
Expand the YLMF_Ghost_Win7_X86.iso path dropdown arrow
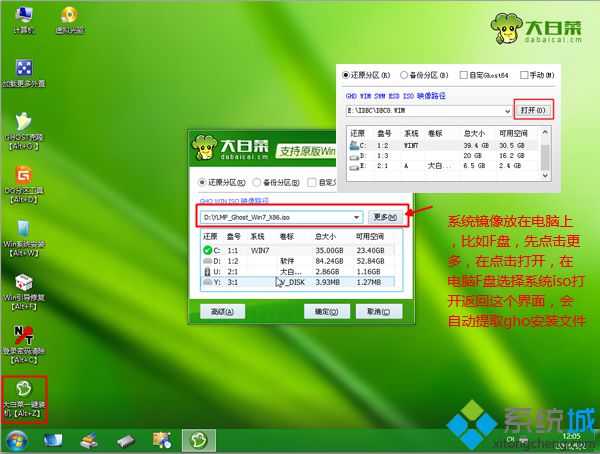pyautogui.click(x=356, y=217)
